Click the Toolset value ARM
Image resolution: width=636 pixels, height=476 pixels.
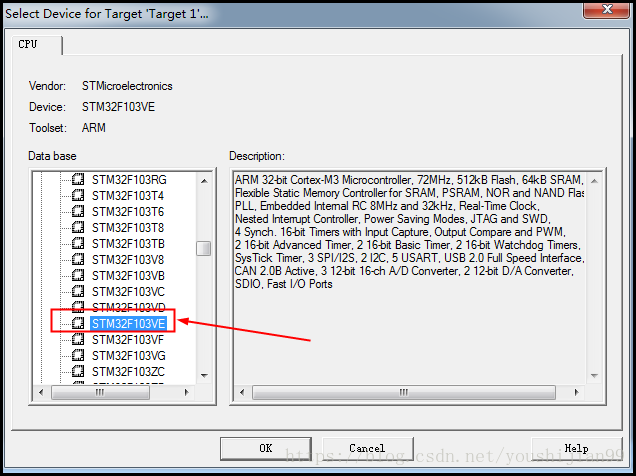click(94, 128)
